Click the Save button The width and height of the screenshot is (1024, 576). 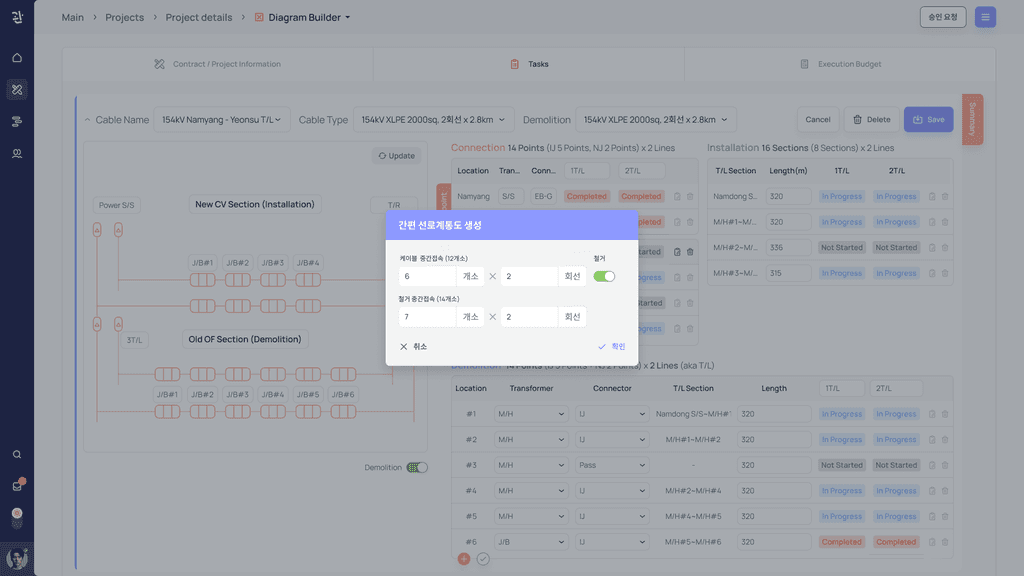pyautogui.click(x=928, y=120)
